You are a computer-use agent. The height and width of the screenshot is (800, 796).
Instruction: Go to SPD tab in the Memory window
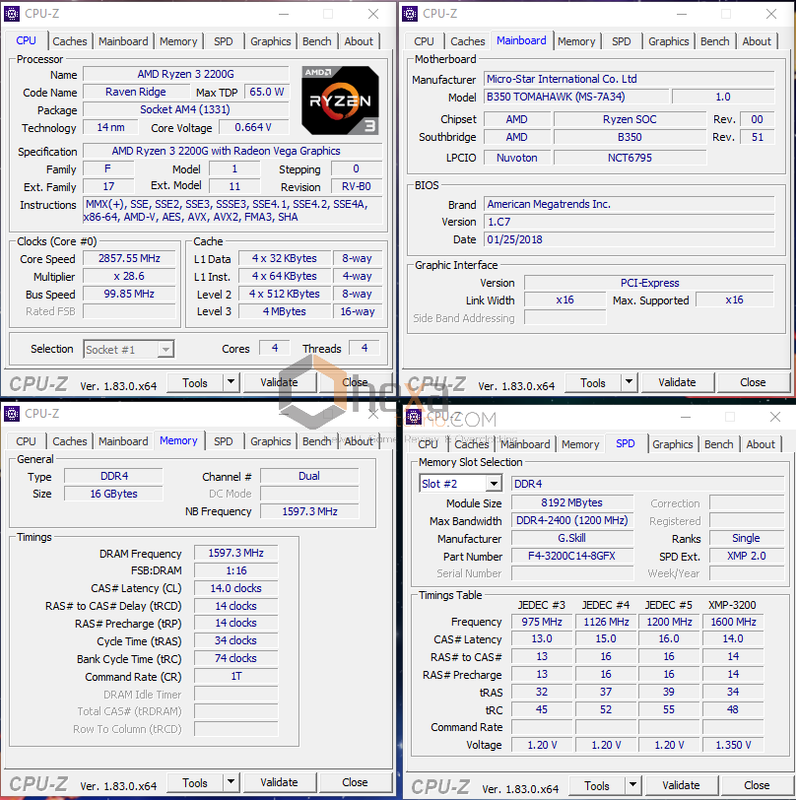(x=223, y=441)
